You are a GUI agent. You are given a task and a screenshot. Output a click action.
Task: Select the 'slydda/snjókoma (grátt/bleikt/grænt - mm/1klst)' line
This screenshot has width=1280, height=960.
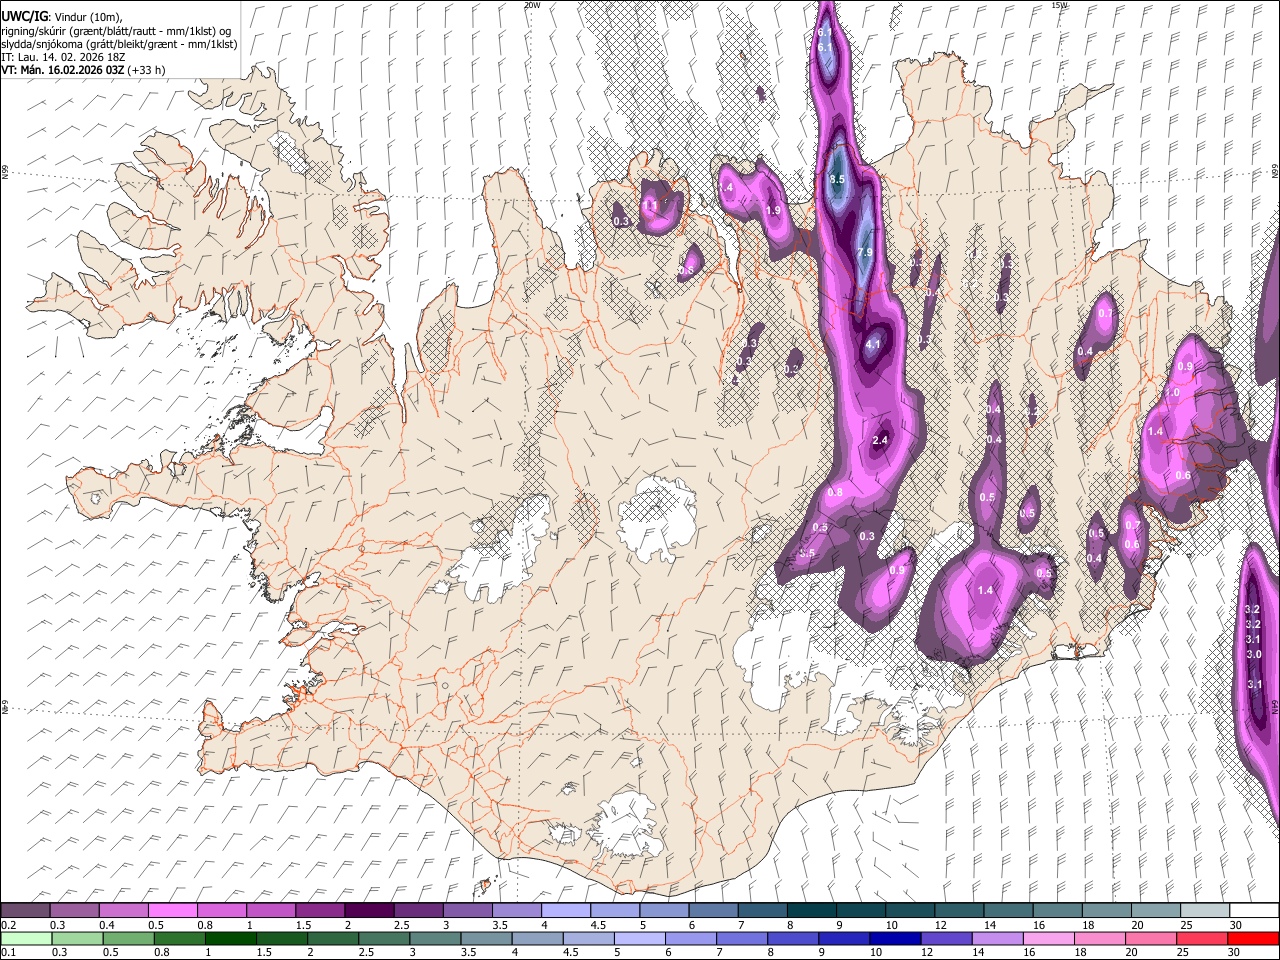[119, 44]
